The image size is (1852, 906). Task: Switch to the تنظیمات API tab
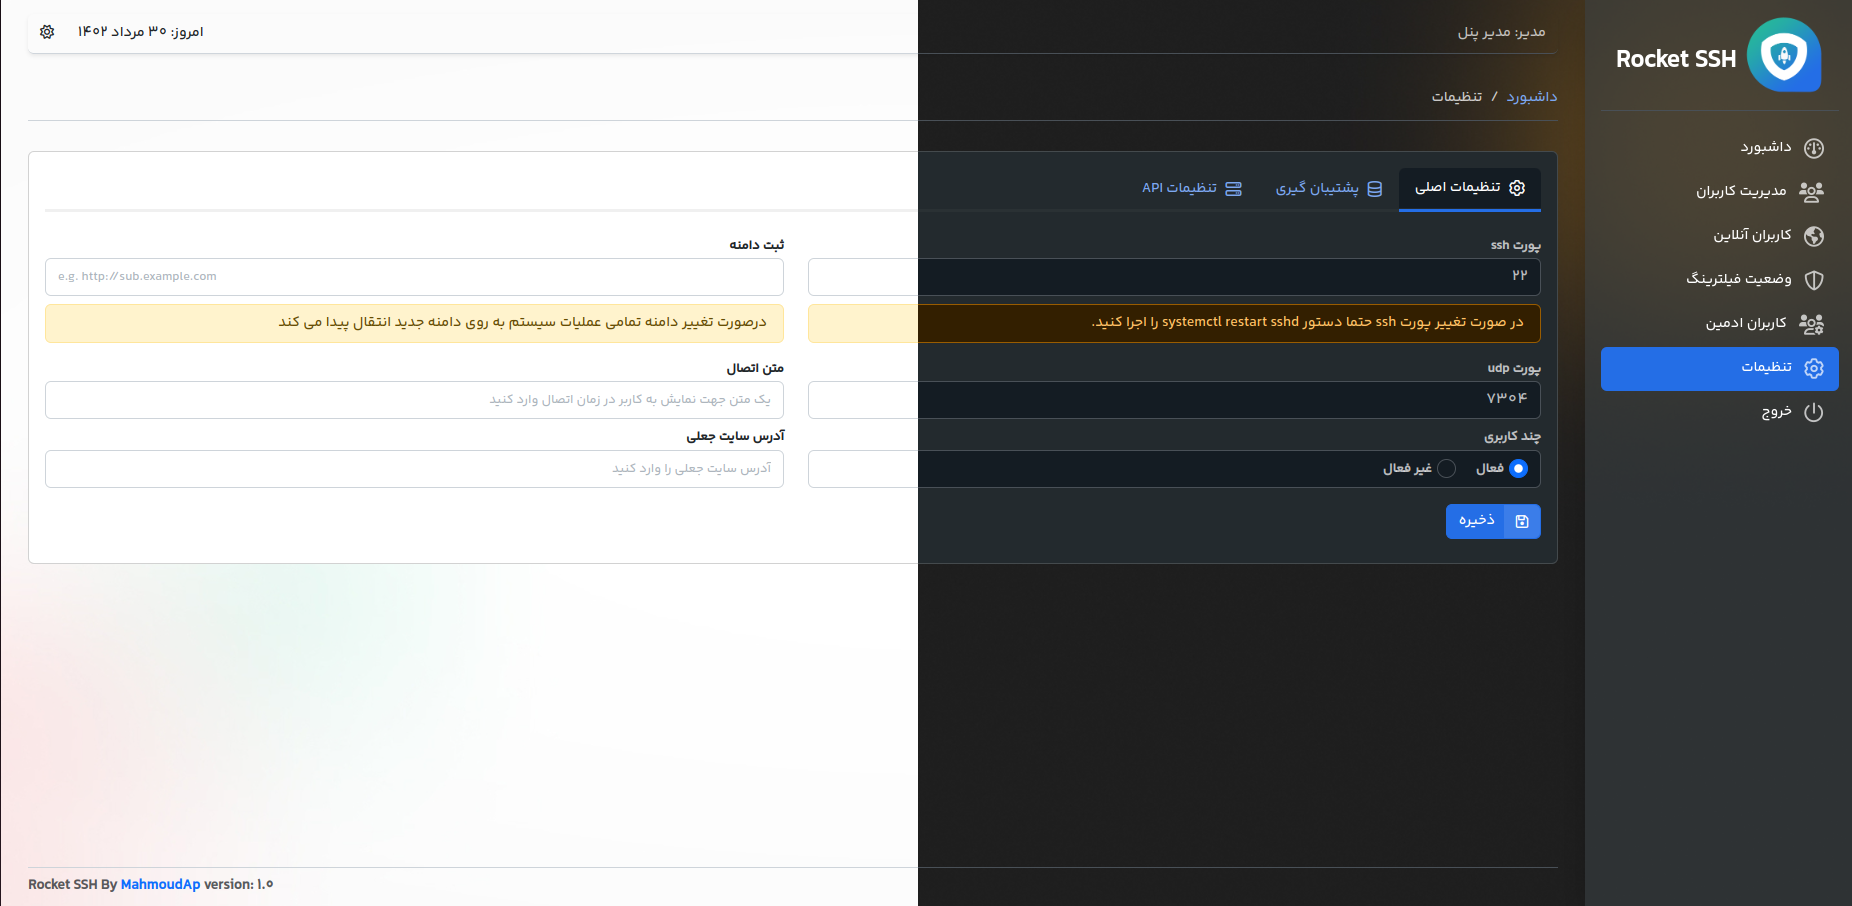pyautogui.click(x=1192, y=188)
